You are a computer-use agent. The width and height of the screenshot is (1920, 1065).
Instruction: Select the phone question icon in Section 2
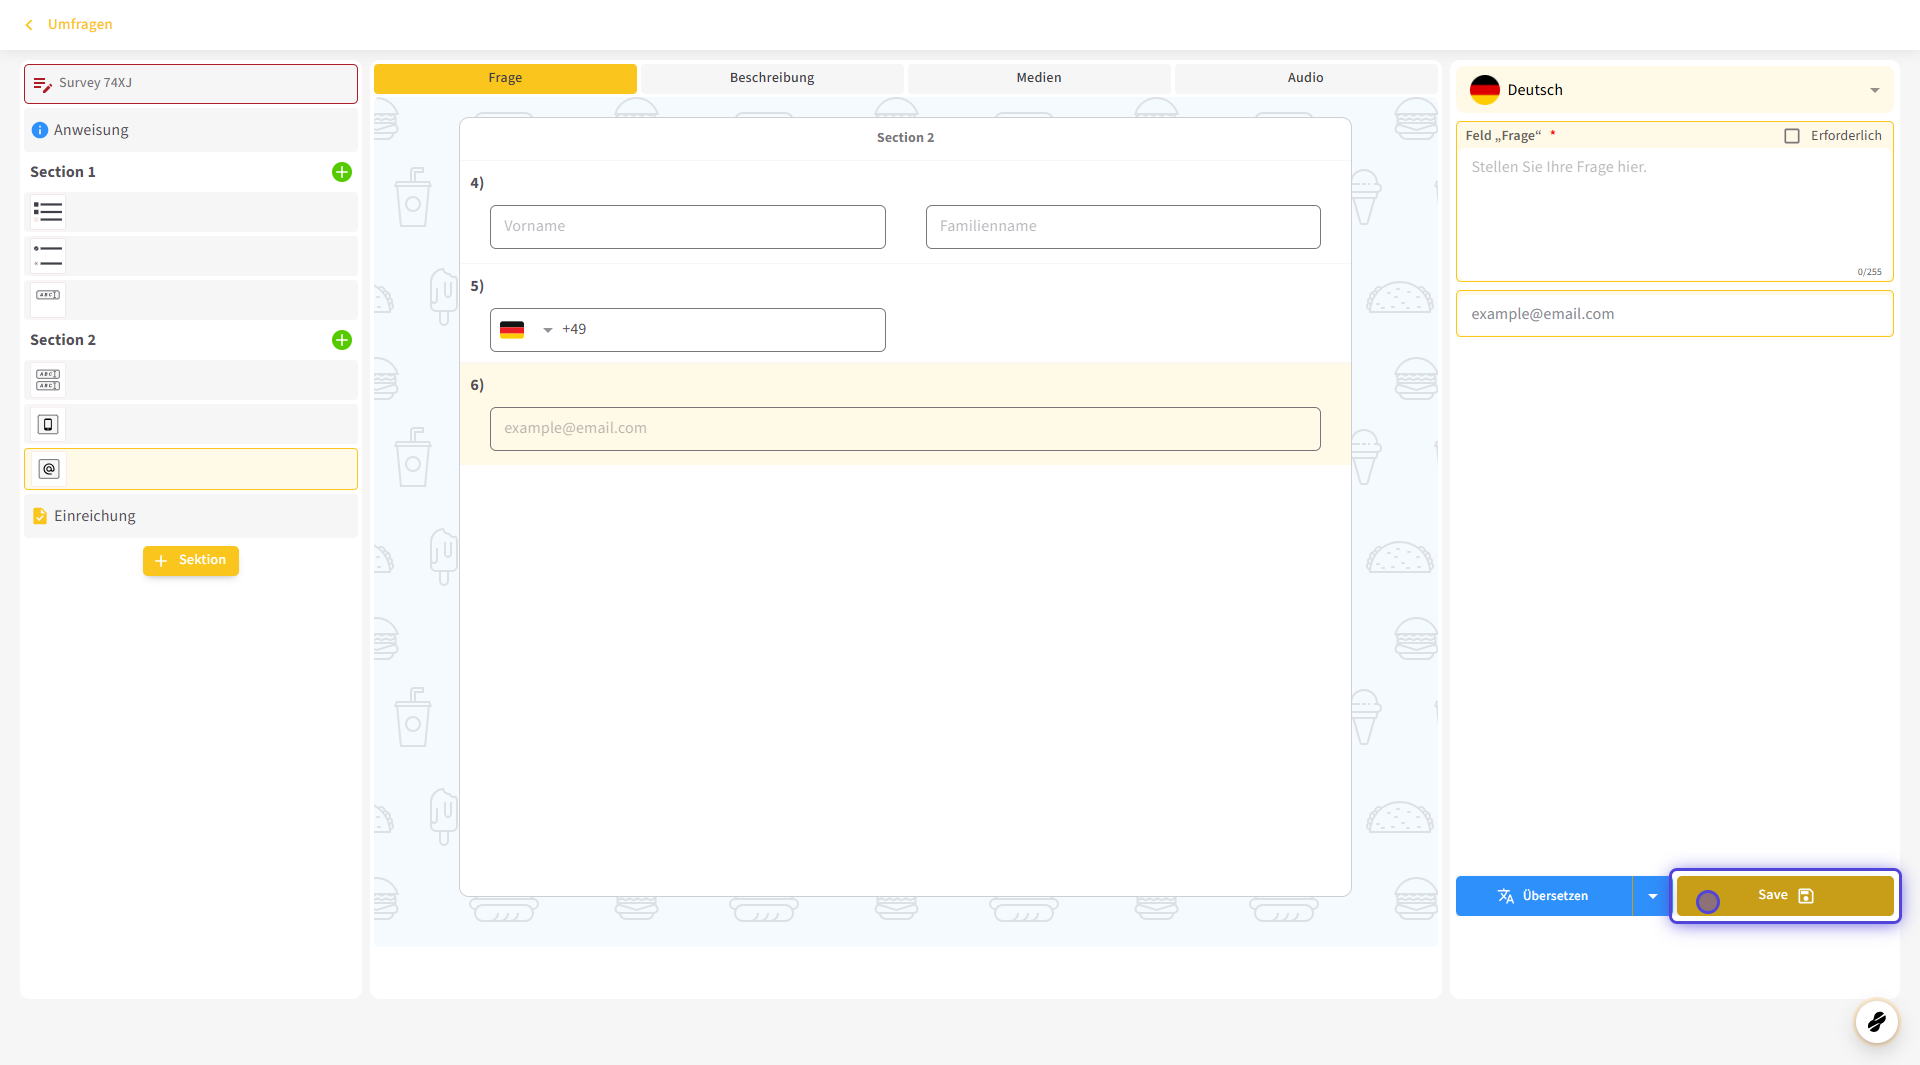(48, 424)
